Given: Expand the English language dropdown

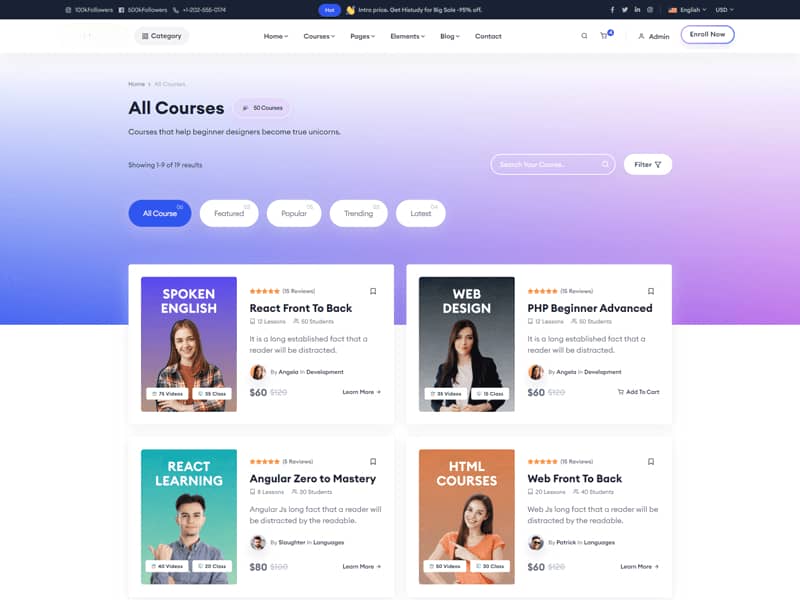Looking at the screenshot, I should coord(687,10).
